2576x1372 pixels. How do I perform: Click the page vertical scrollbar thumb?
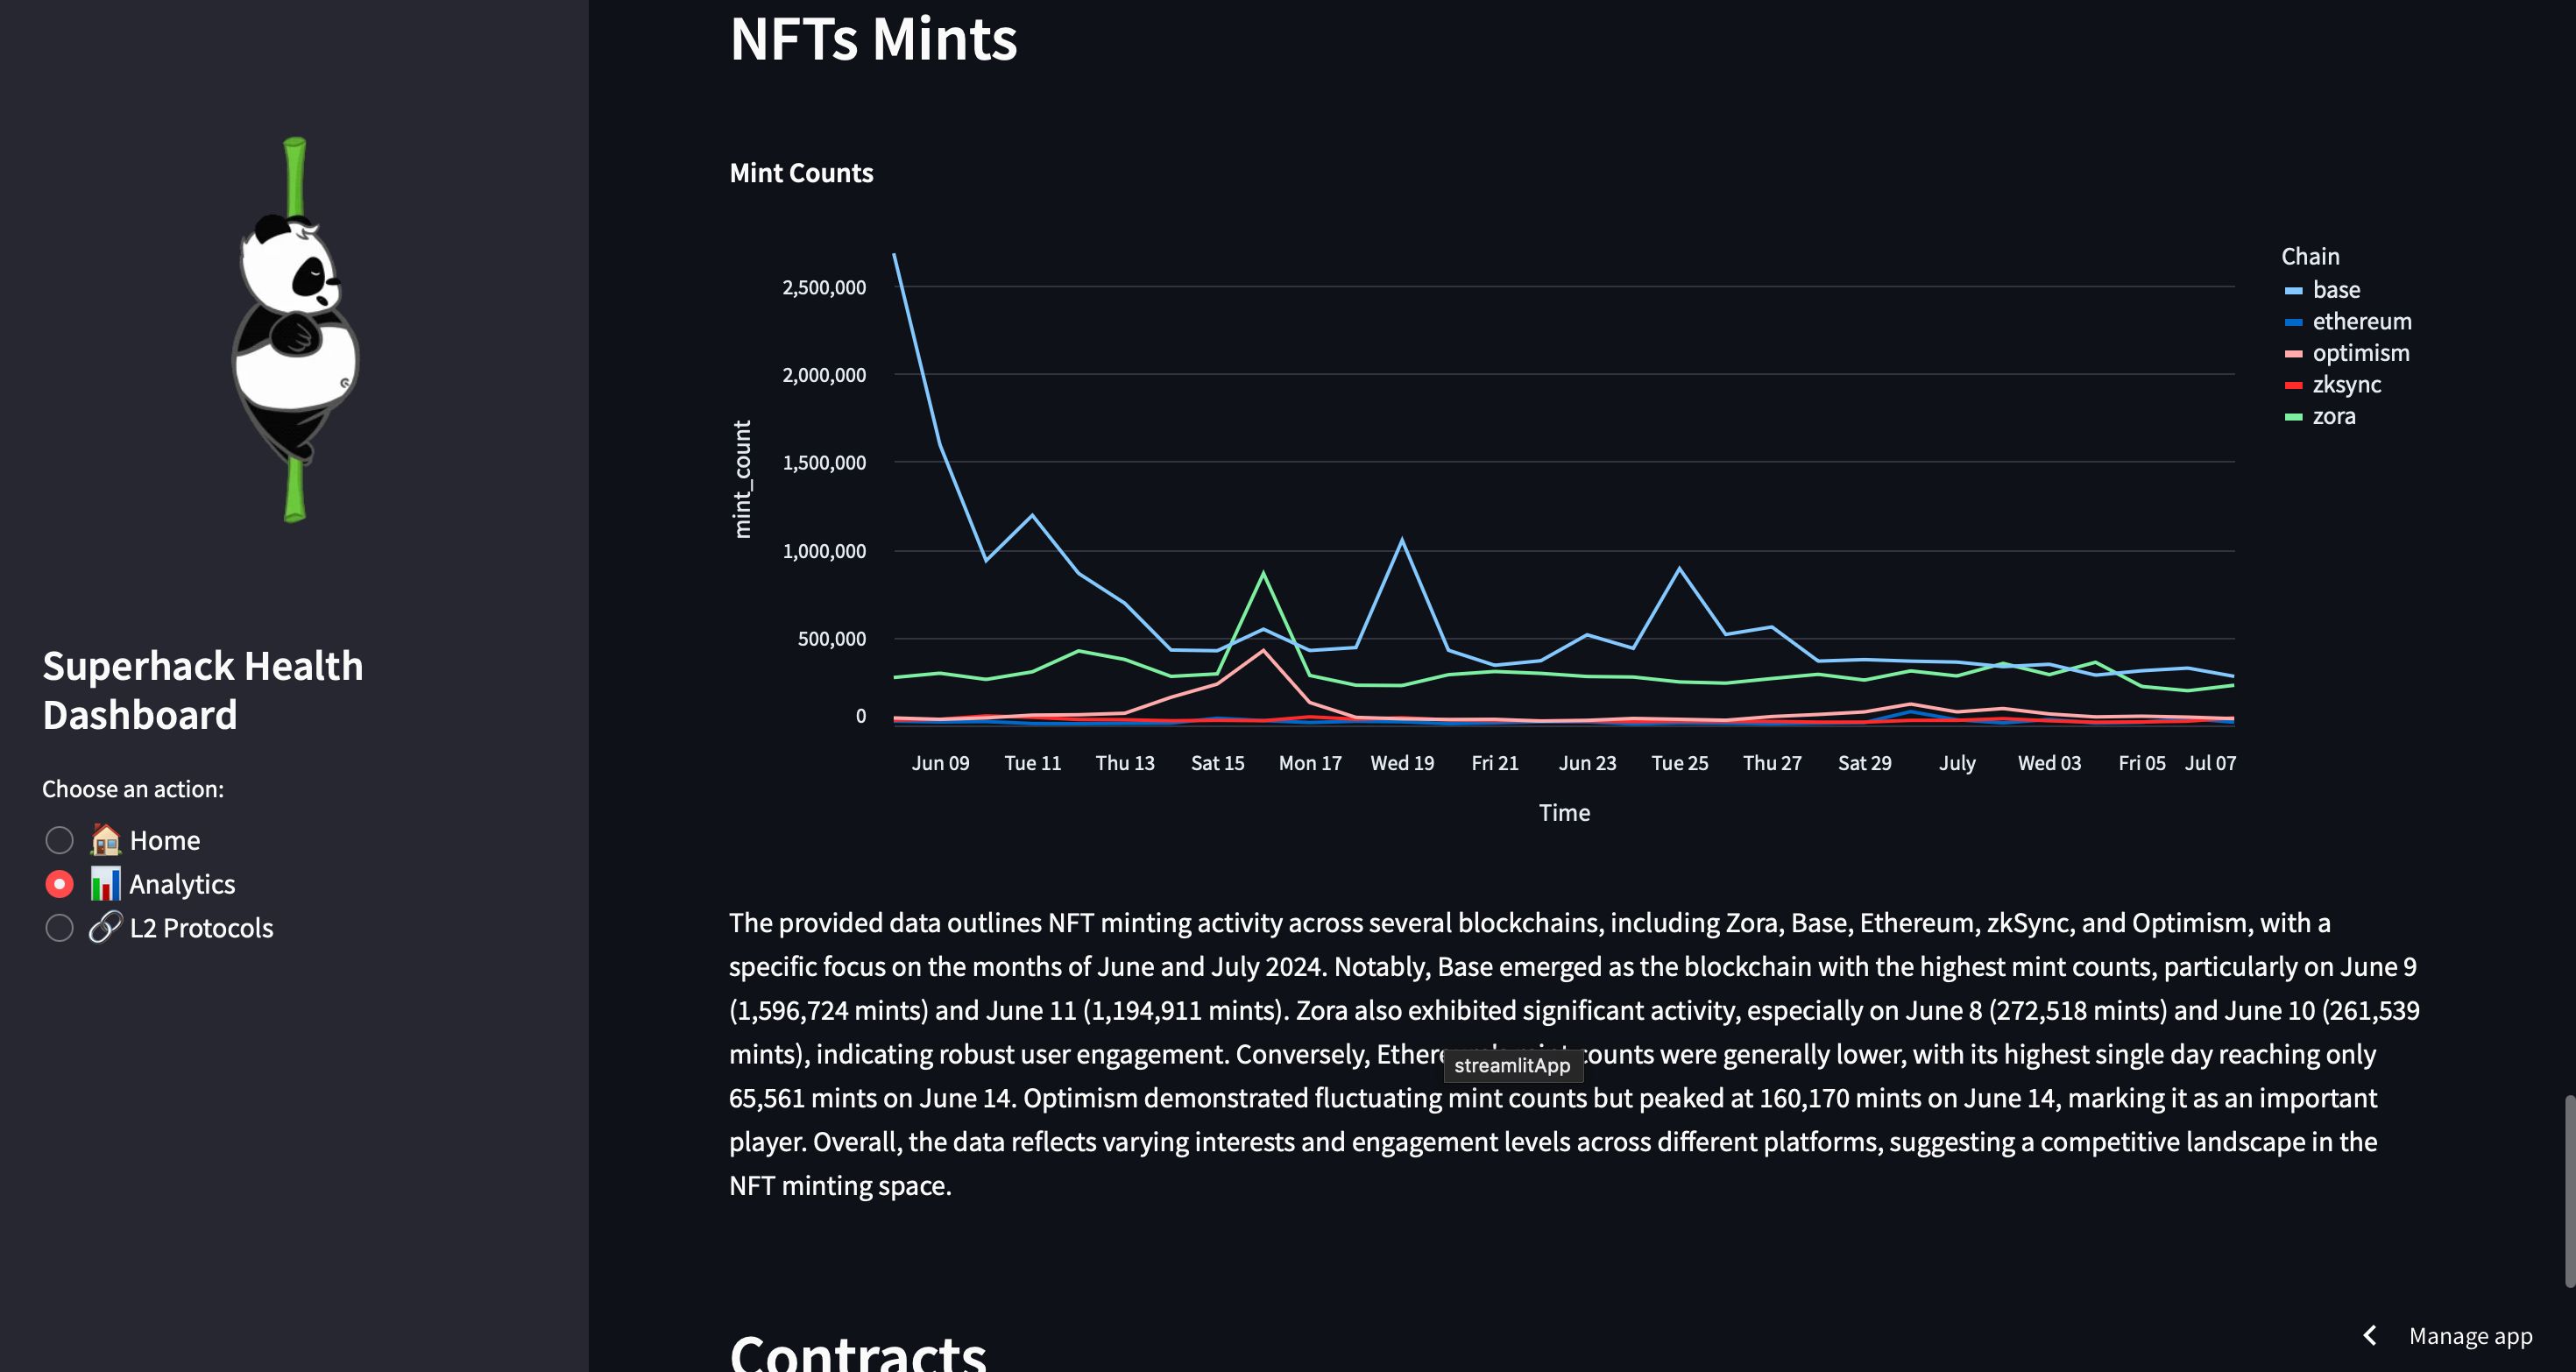pyautogui.click(x=2569, y=1190)
